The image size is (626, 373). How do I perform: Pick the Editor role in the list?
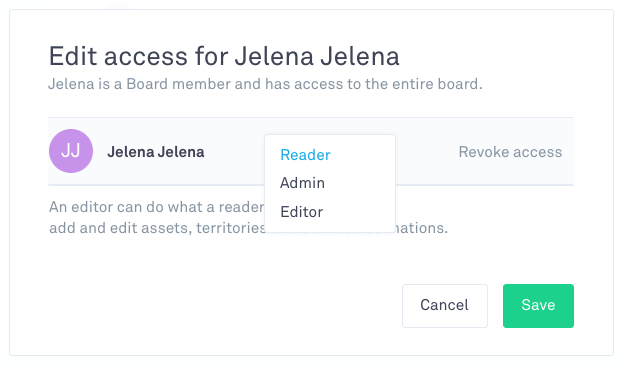click(x=301, y=212)
